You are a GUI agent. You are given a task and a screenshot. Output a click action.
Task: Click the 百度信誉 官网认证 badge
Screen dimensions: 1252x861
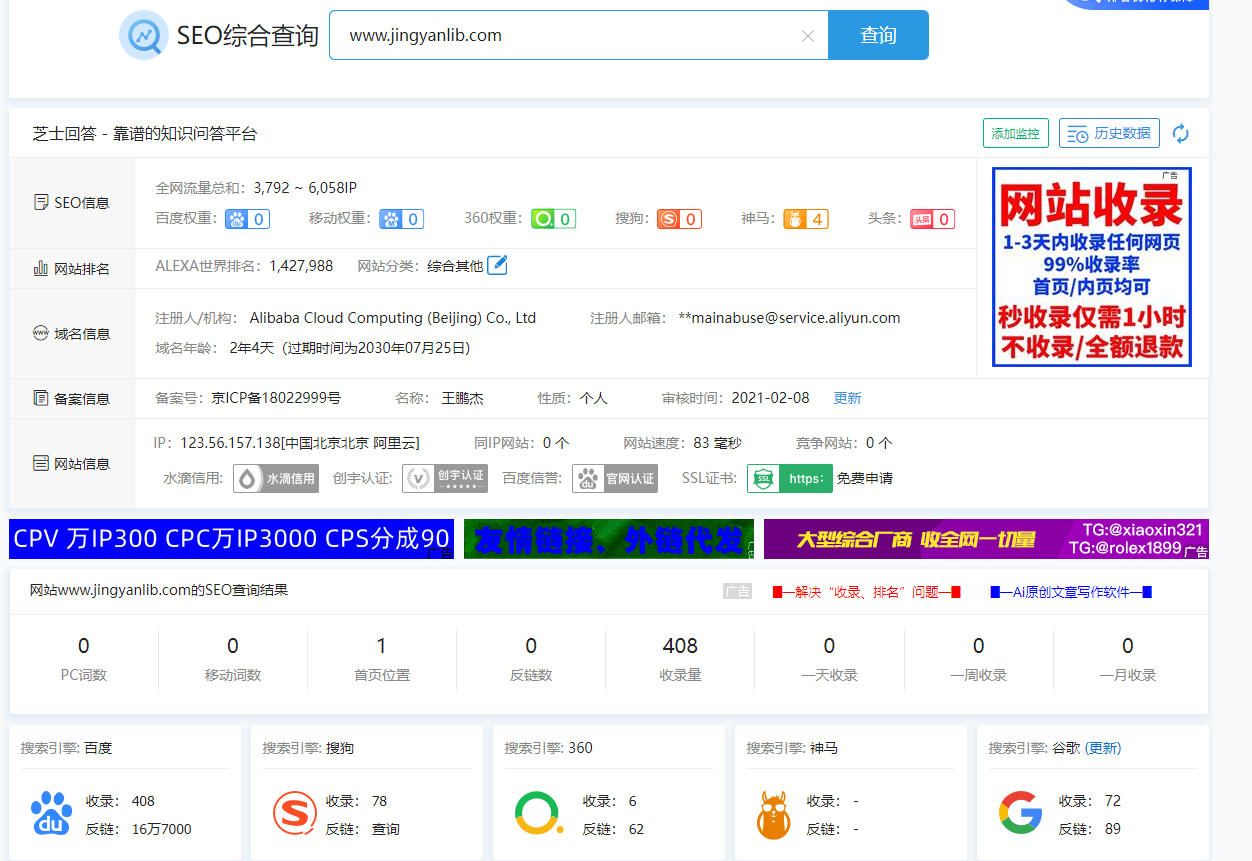pos(615,478)
